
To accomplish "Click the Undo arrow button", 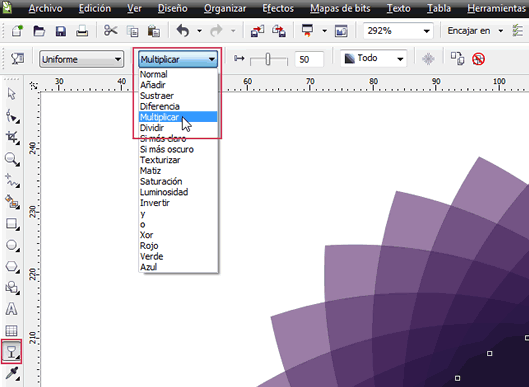I will pos(183,31).
